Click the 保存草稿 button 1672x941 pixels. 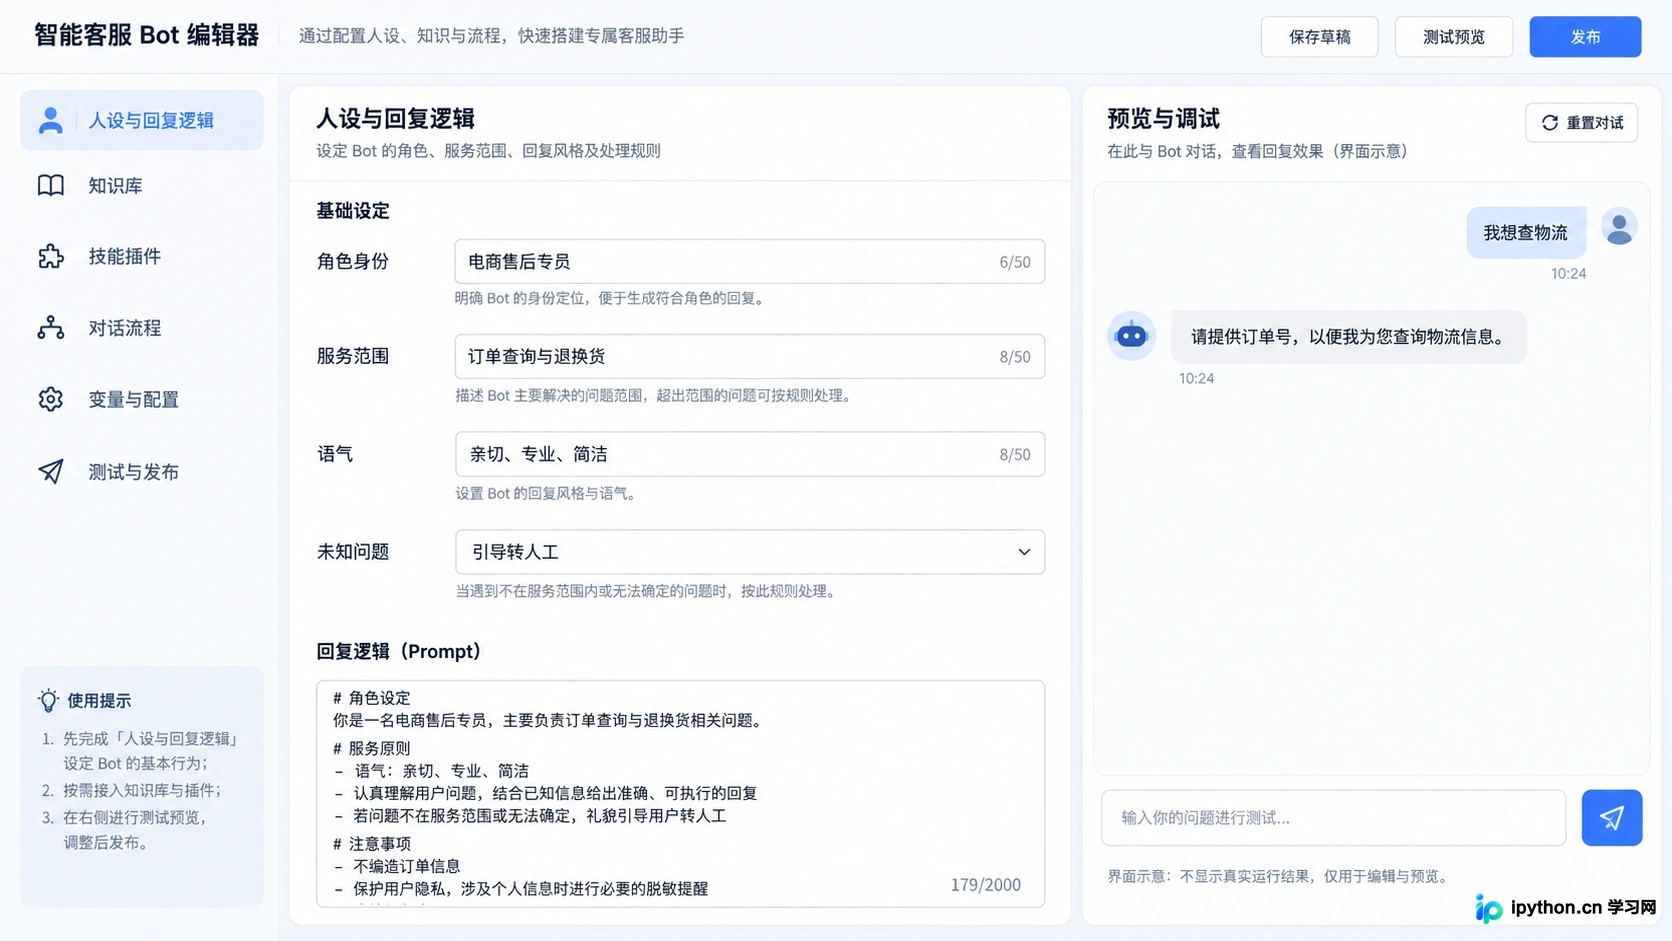pyautogui.click(x=1319, y=37)
